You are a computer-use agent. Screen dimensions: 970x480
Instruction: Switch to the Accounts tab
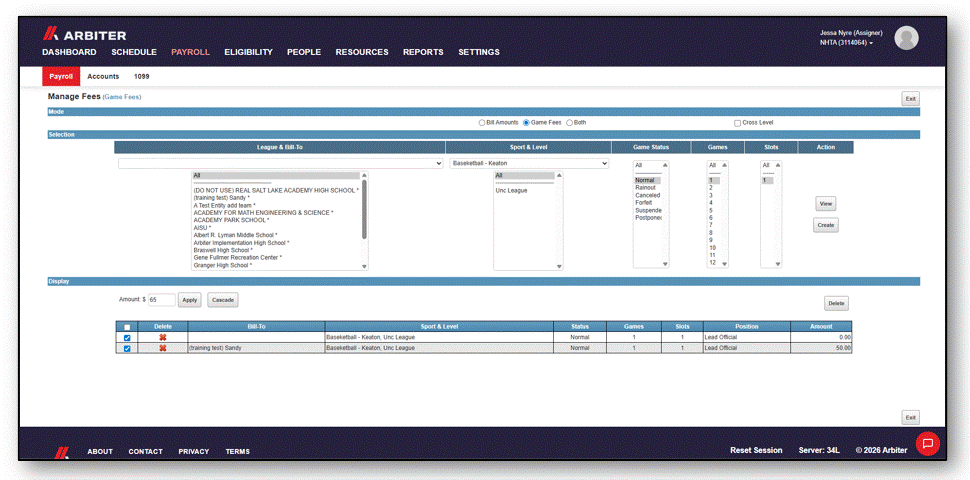tap(103, 77)
